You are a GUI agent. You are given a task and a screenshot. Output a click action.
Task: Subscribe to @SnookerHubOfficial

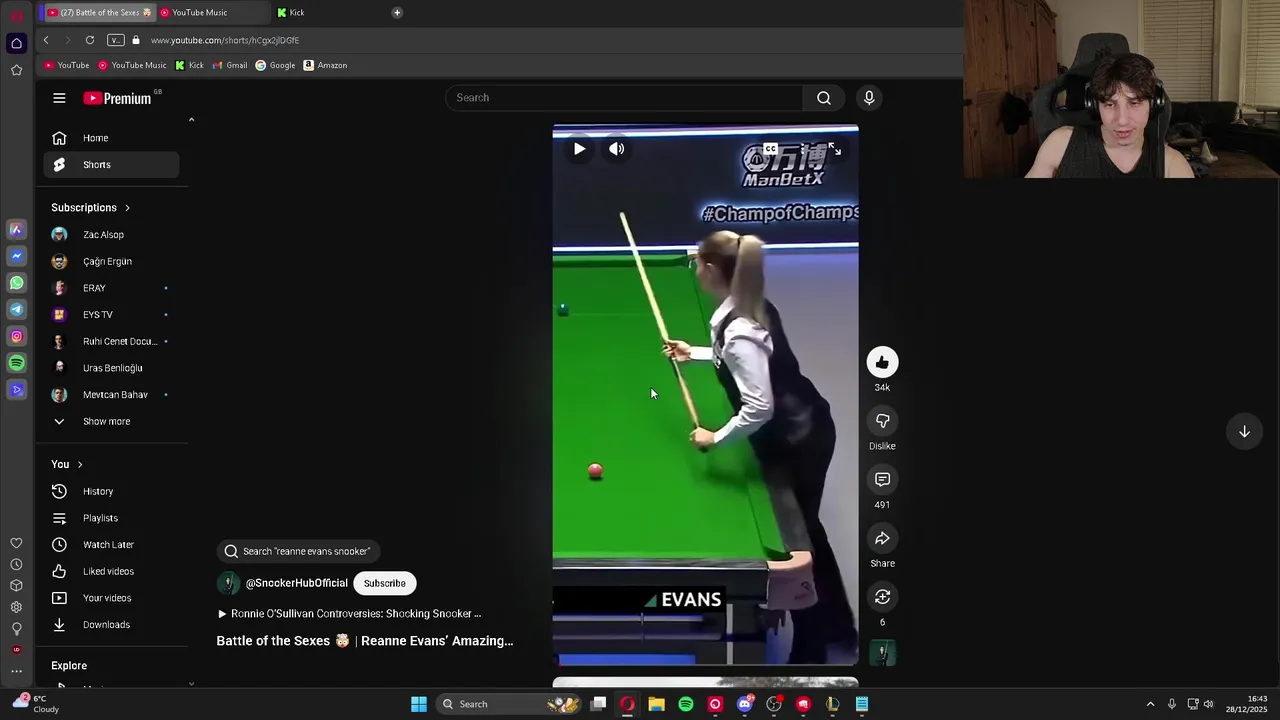tap(384, 583)
